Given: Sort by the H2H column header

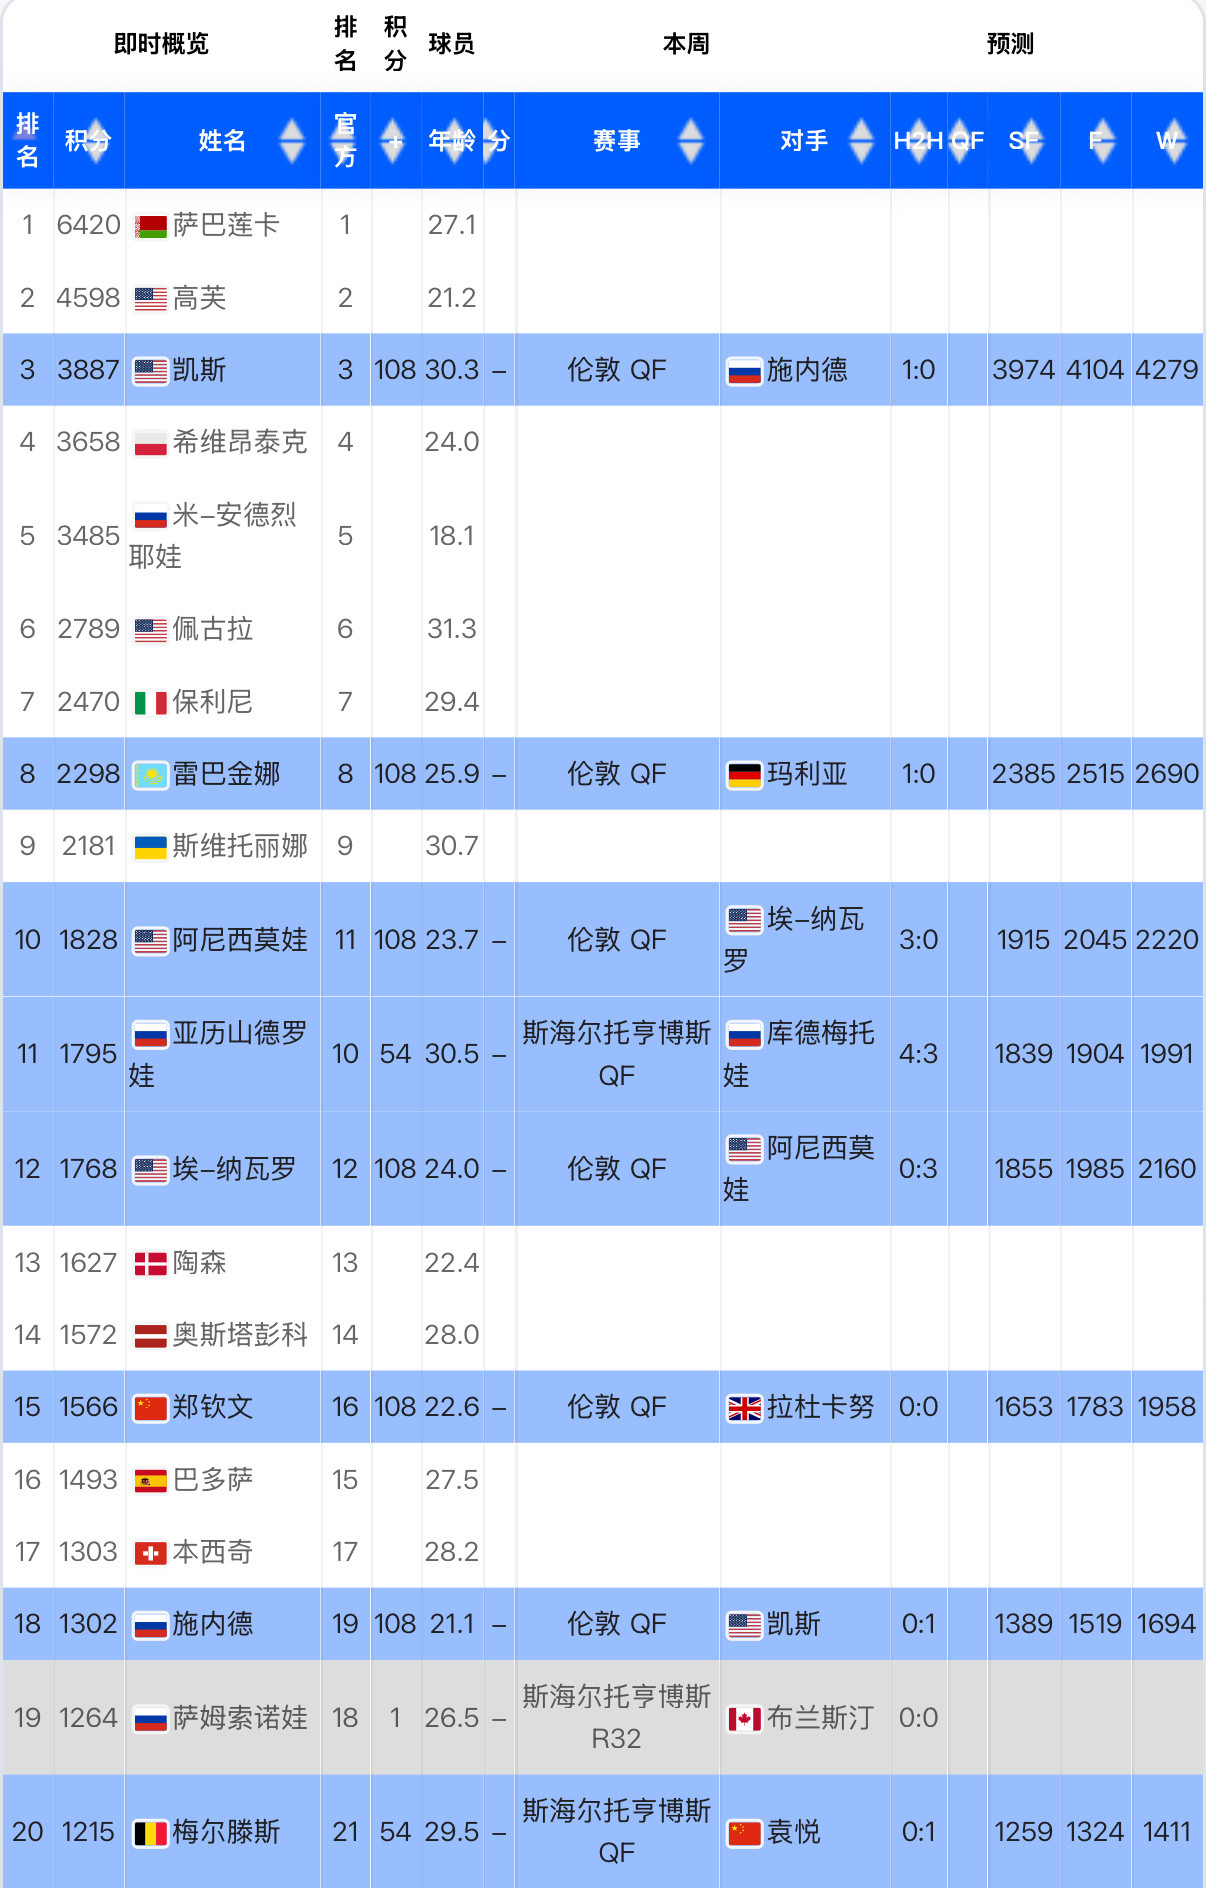Looking at the screenshot, I should (918, 141).
